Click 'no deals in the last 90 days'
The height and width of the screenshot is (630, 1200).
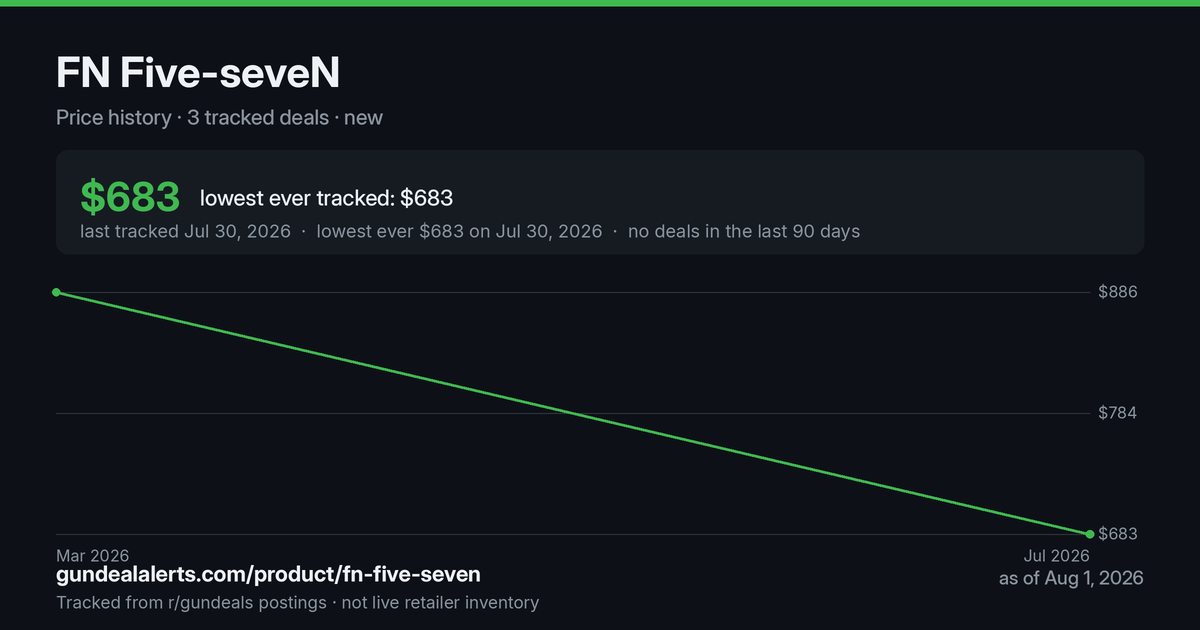(744, 231)
